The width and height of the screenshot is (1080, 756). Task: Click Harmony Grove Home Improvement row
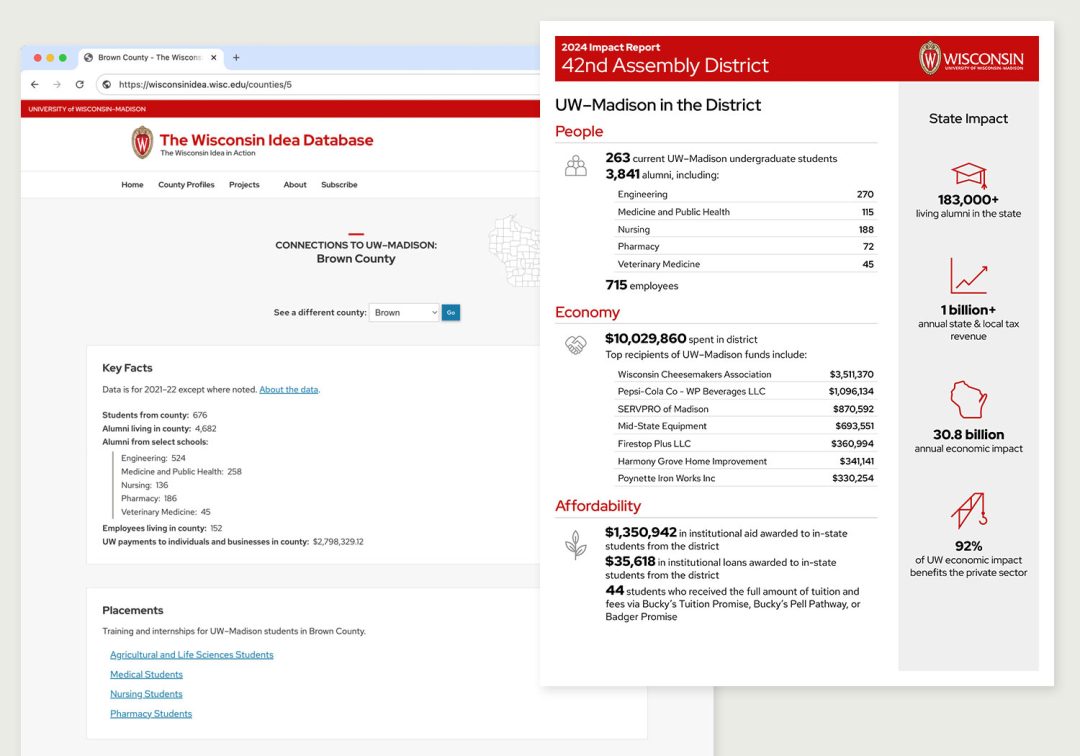[745, 461]
